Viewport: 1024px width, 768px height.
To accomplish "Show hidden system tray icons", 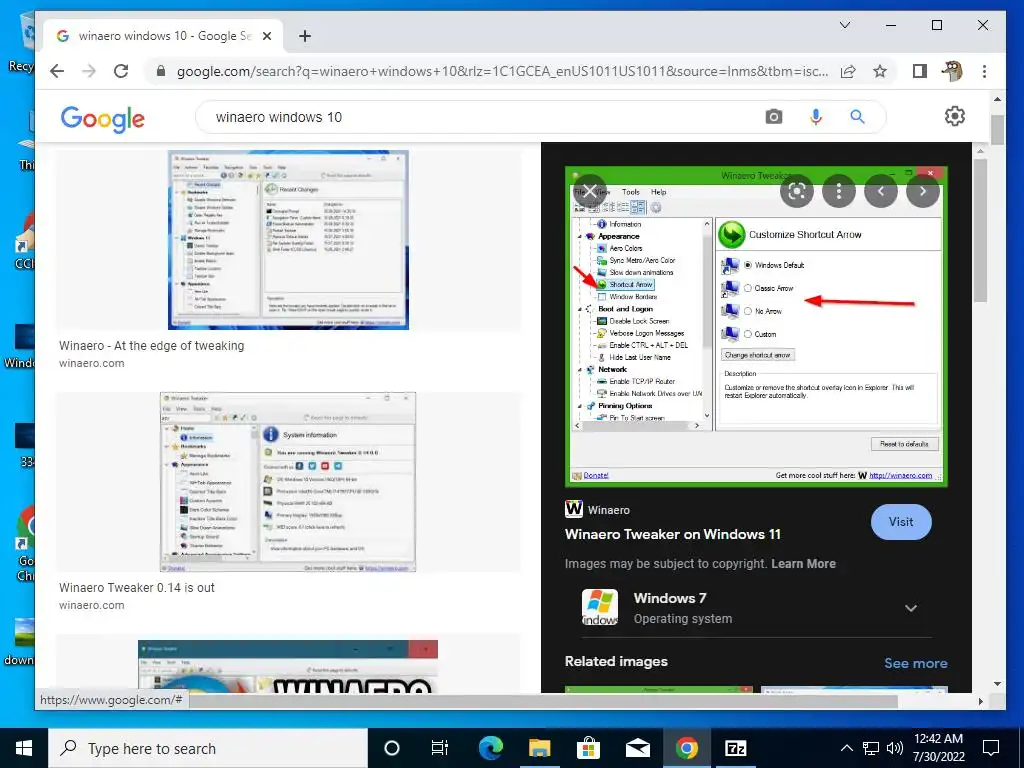I will pos(846,748).
